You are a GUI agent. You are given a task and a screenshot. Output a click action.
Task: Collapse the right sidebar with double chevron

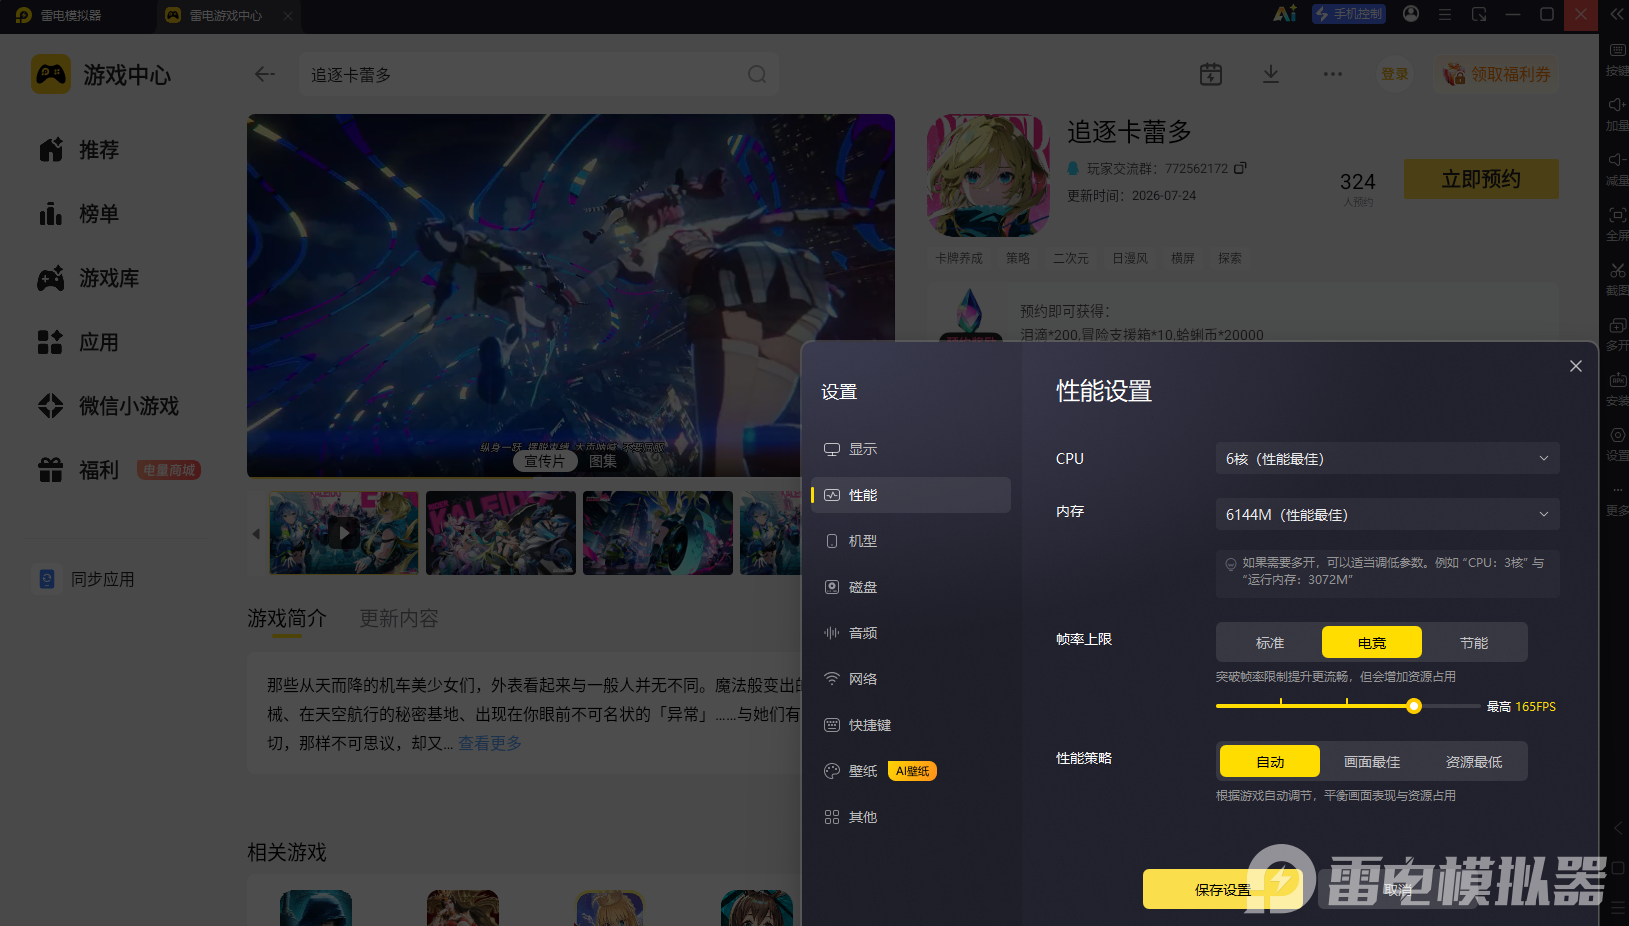(x=1616, y=14)
